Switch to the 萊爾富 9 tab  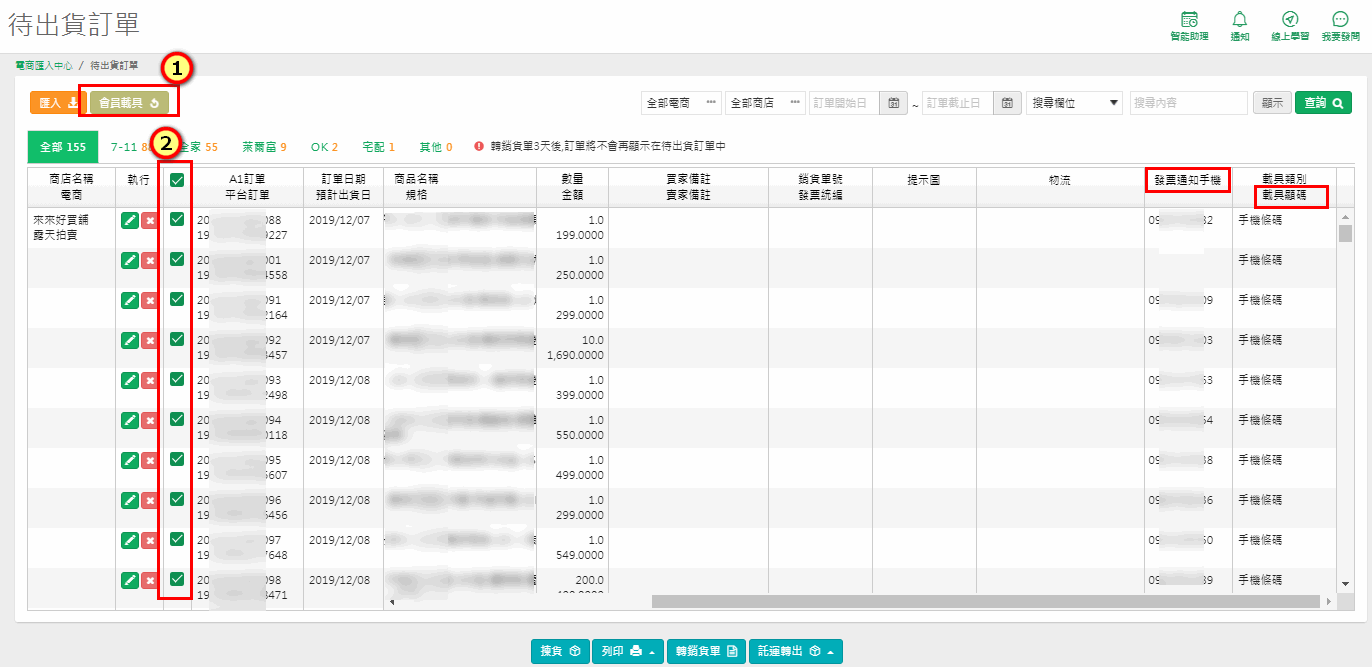click(264, 146)
